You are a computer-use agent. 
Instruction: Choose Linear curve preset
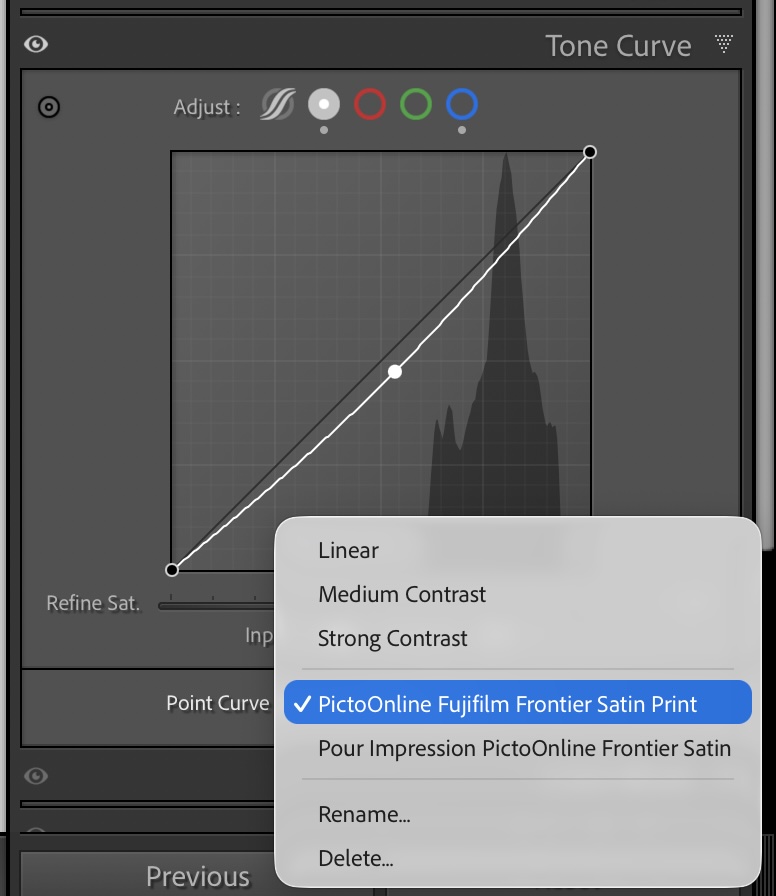348,550
